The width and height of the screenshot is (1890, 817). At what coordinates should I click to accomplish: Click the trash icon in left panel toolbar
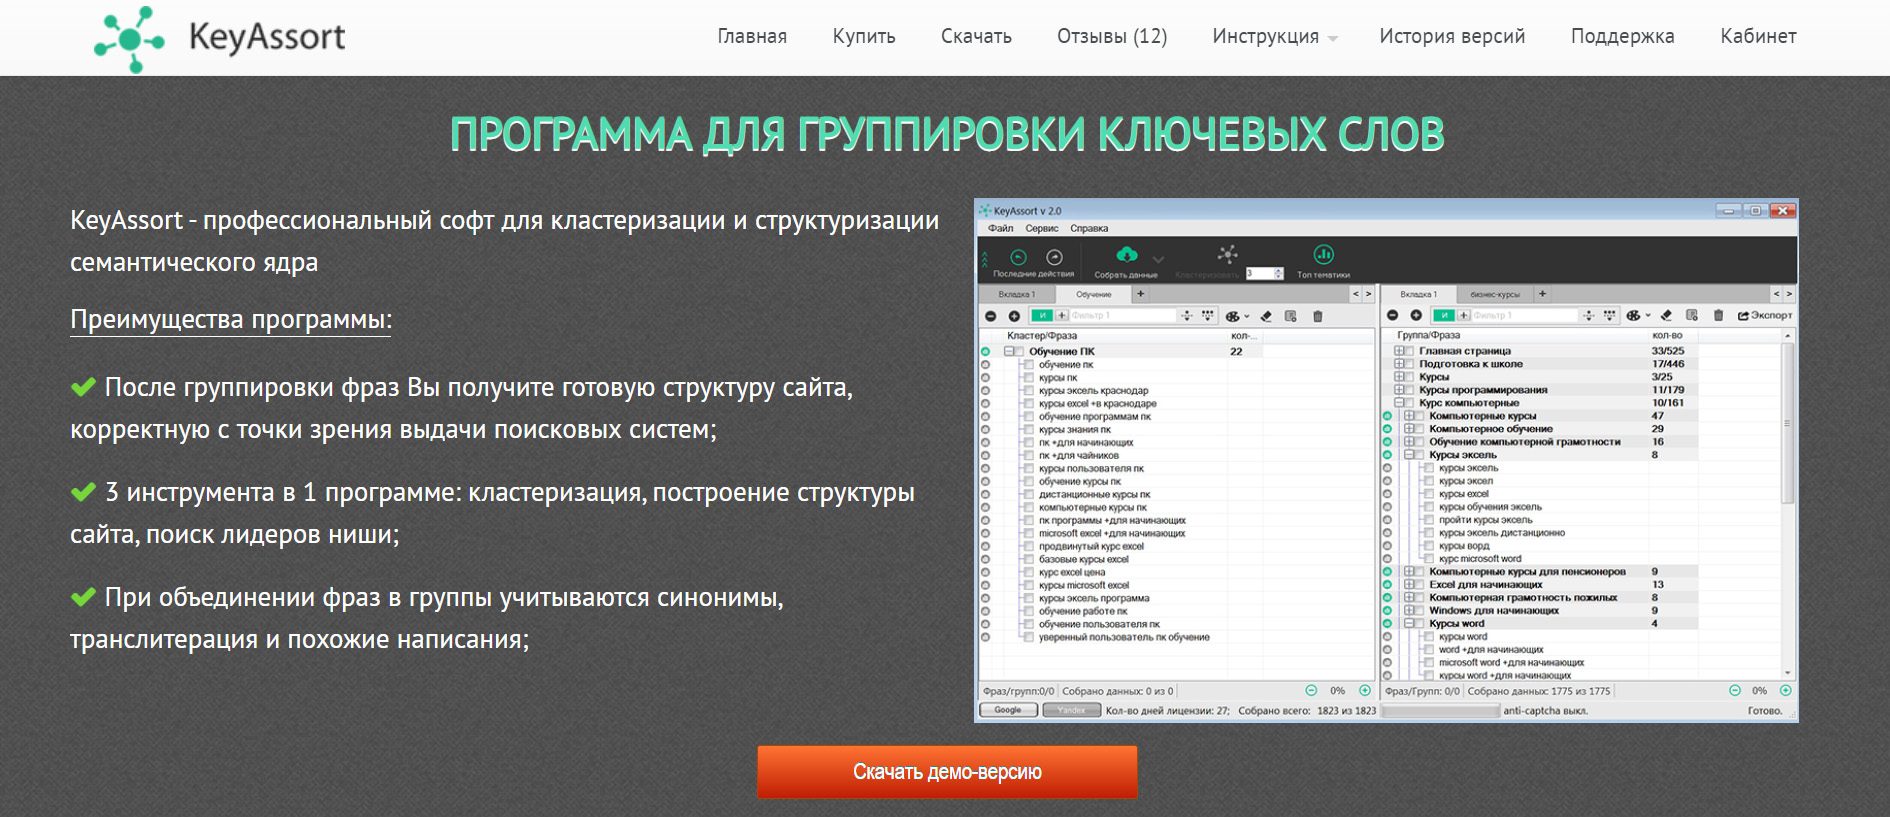(x=1318, y=316)
